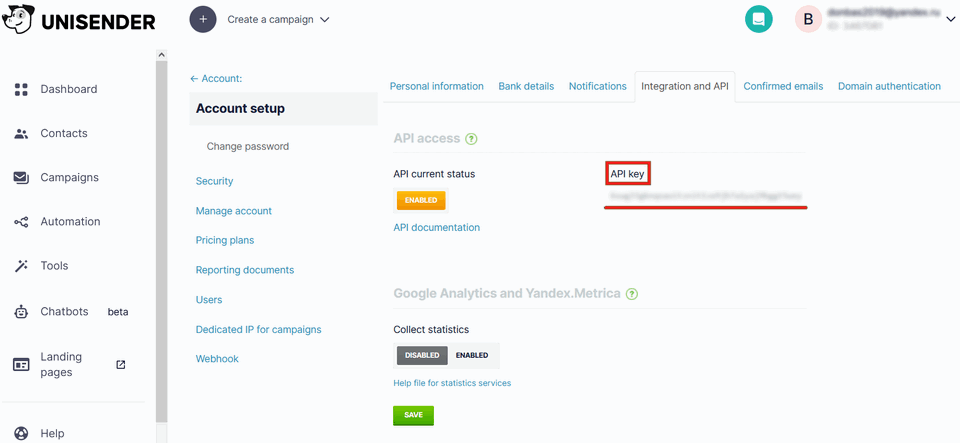Switch to the Notifications tab
Screen dimensions: 960x443
[x=598, y=86]
